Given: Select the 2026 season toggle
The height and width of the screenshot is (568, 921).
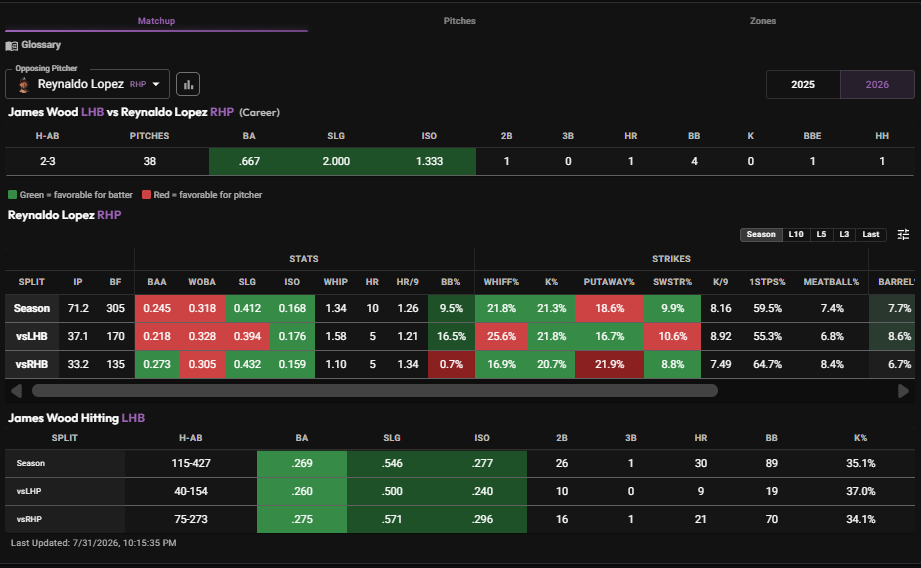Looking at the screenshot, I should pos(877,85).
